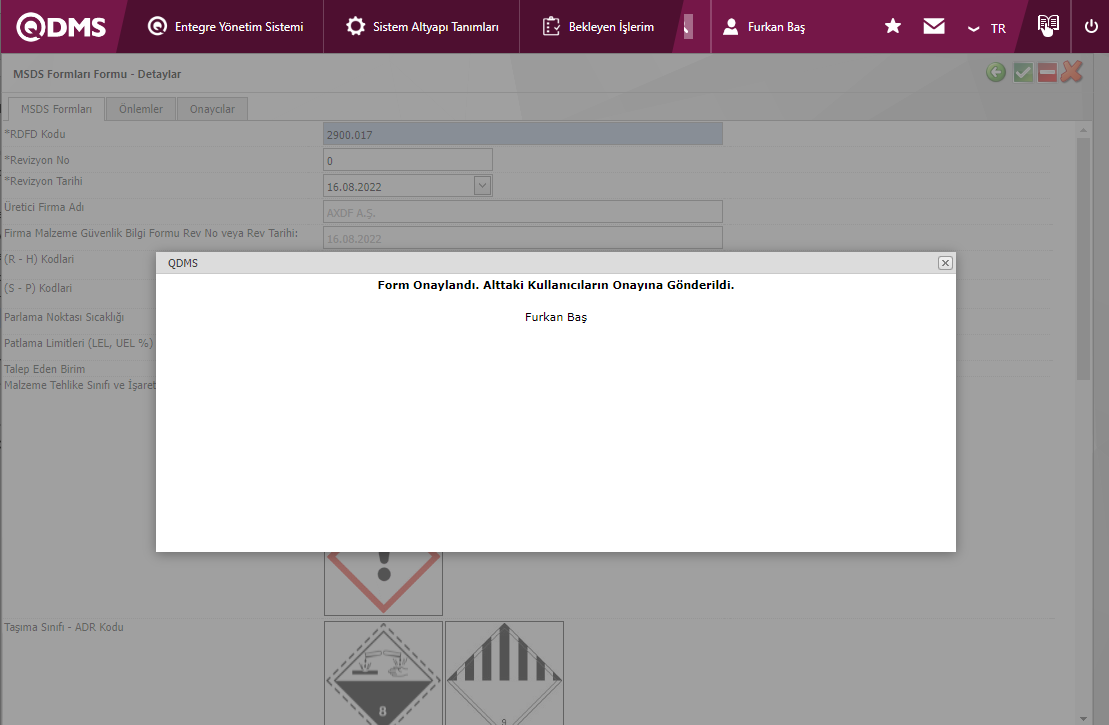Viewport: 1109px width, 725px height.
Task: Click the power logout icon
Action: [x=1091, y=27]
